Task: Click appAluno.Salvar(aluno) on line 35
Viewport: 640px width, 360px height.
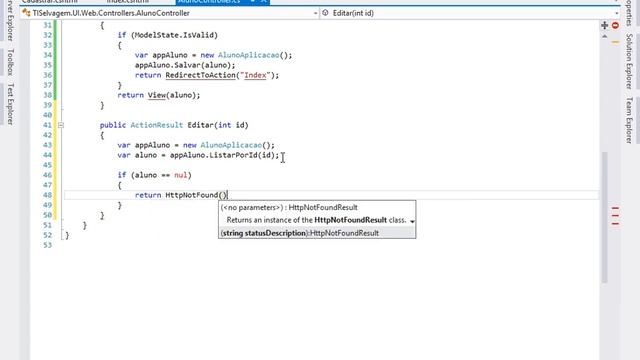Action: (184, 65)
